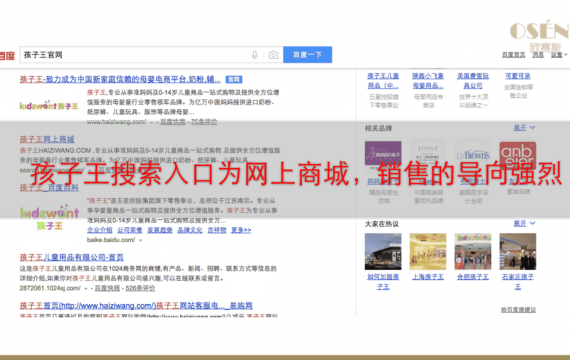The image size is (570, 360).
Task: Click the 百度一下 search button
Action: click(x=308, y=55)
